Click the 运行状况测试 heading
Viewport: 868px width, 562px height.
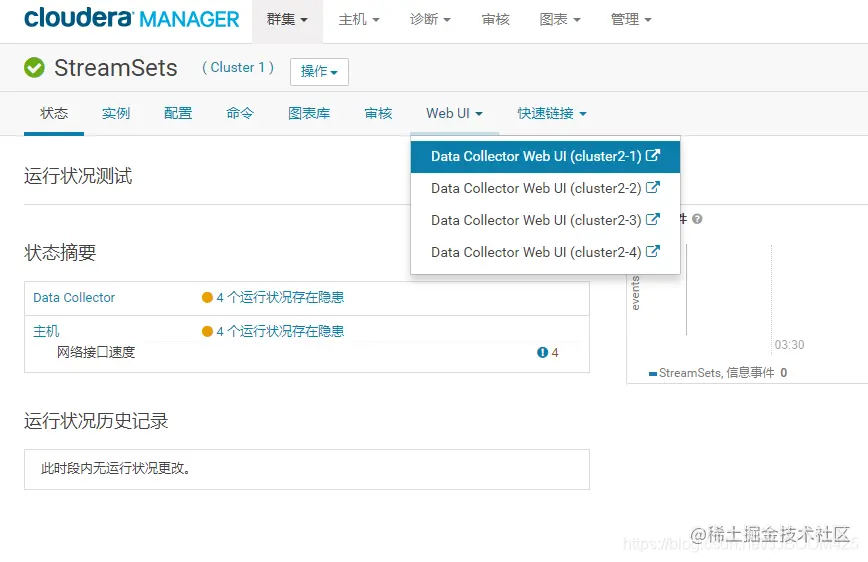[78, 176]
